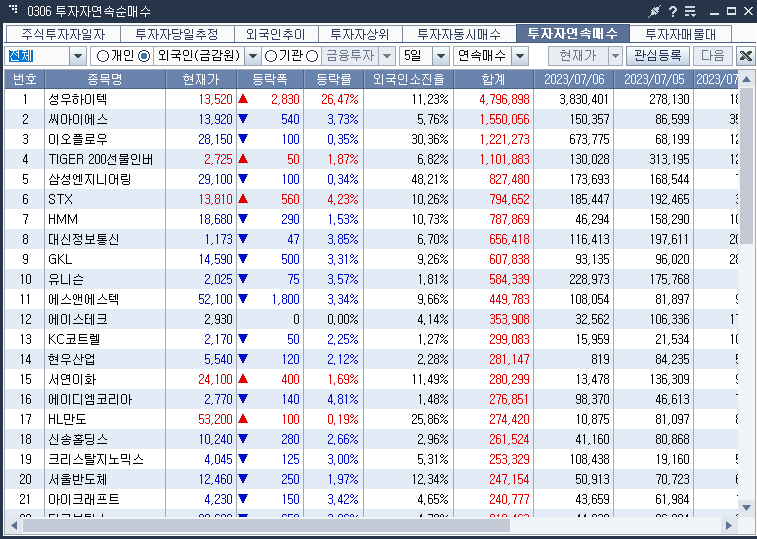757x539 pixels.
Task: Switch to 투자자매물대 tab
Action: [x=680, y=34]
